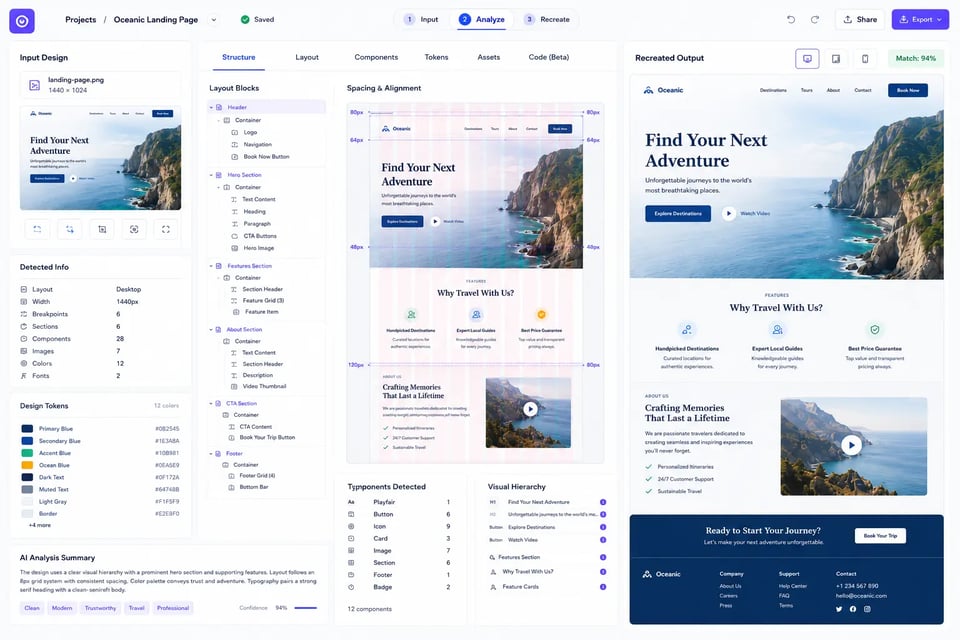Click the landing-page.png file icon
The height and width of the screenshot is (640, 960).
[35, 85]
